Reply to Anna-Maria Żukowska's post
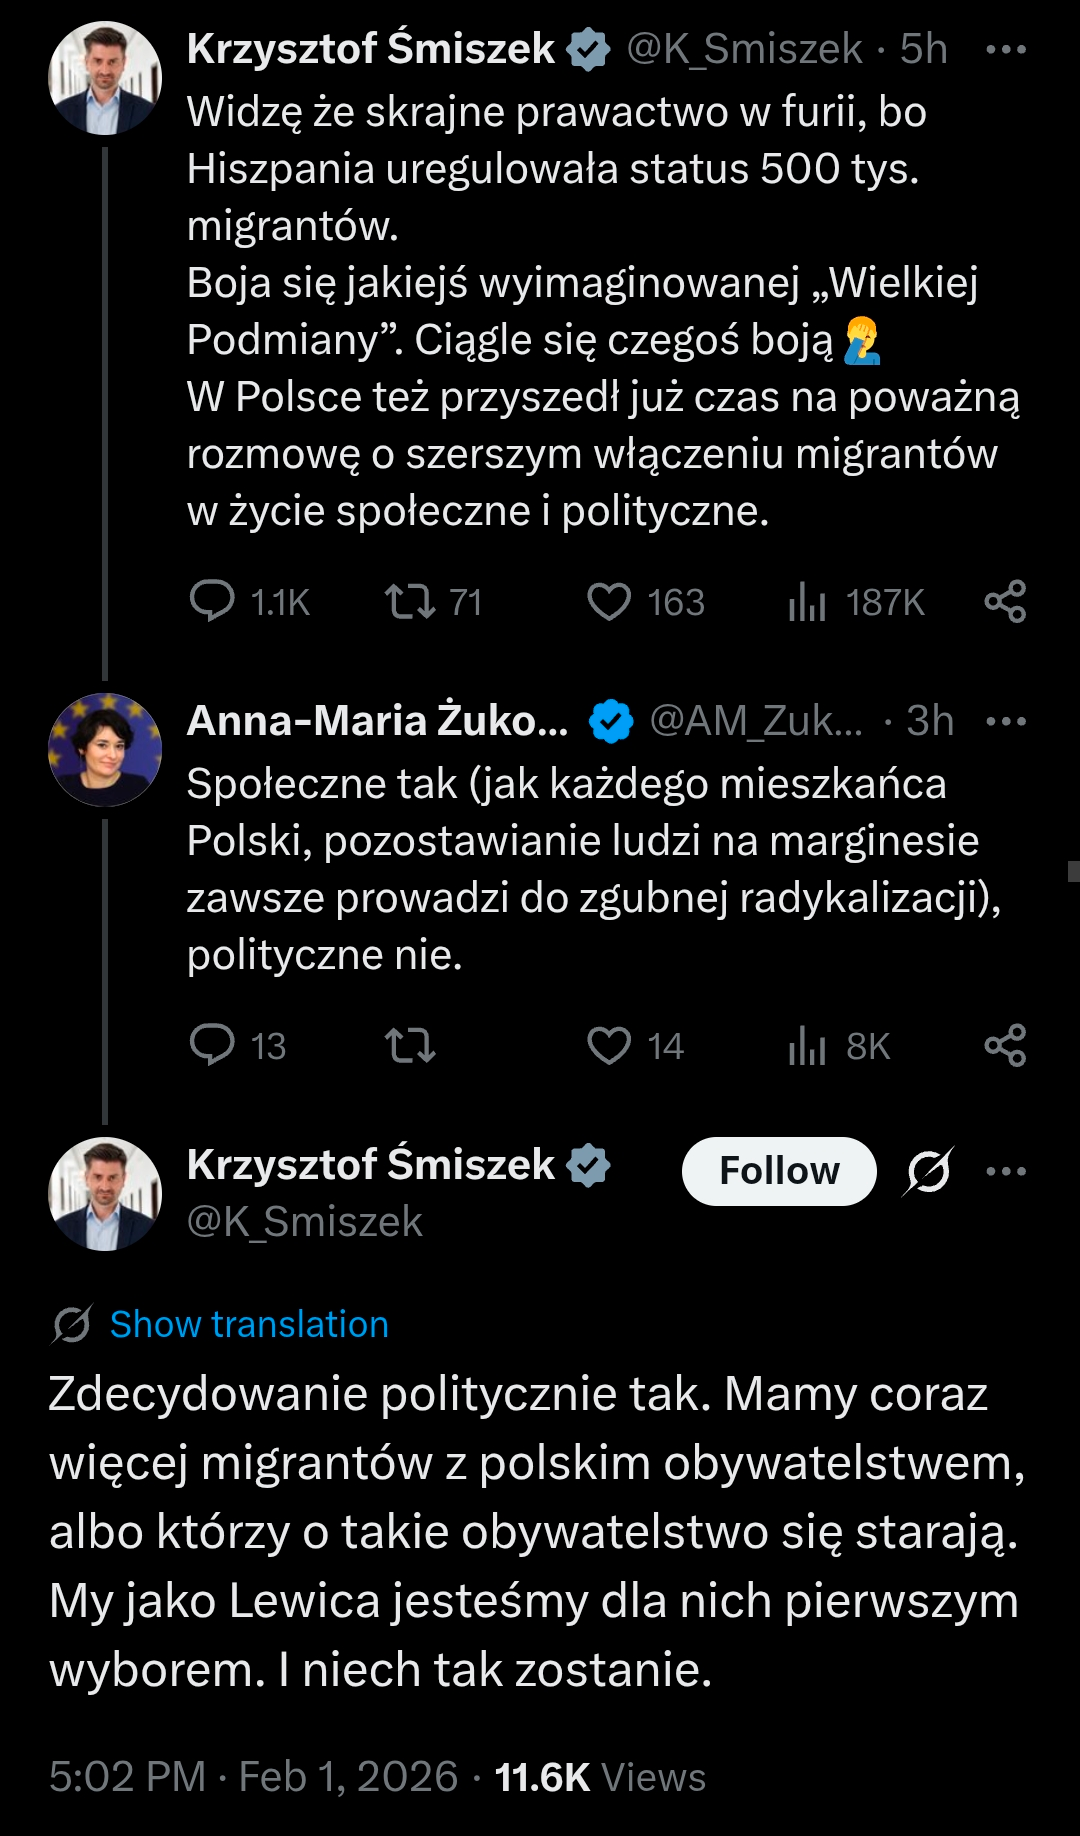Viewport: 1080px width, 1836px height. click(x=212, y=1046)
